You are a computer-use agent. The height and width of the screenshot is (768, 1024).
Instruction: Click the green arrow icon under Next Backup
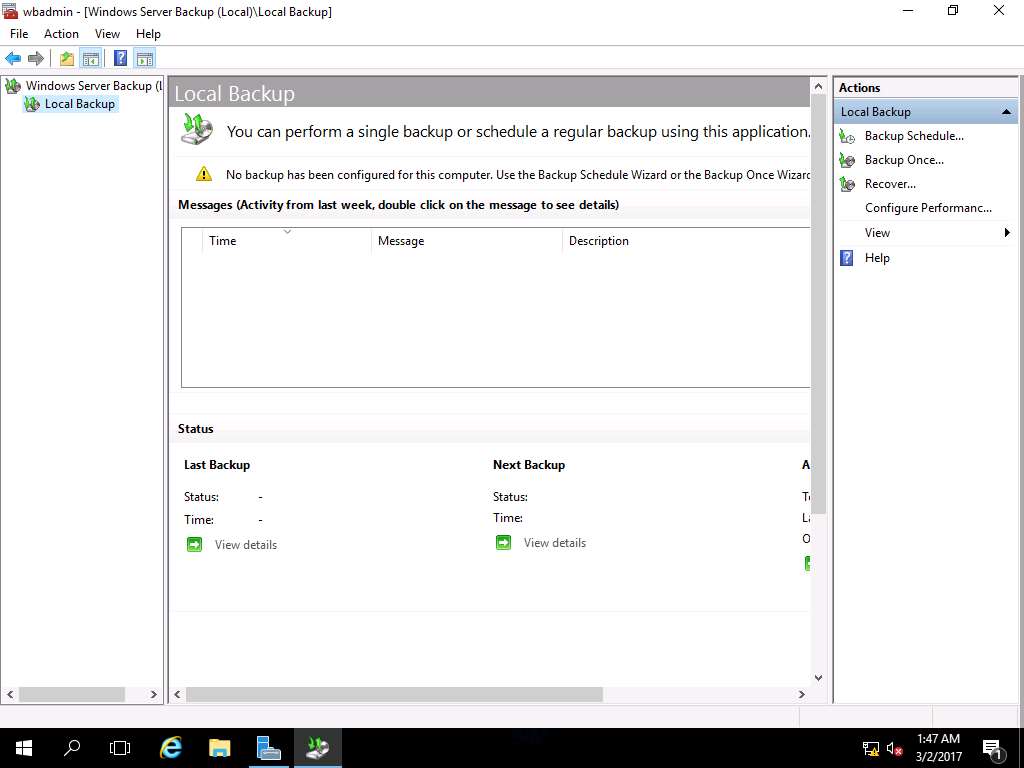[503, 543]
